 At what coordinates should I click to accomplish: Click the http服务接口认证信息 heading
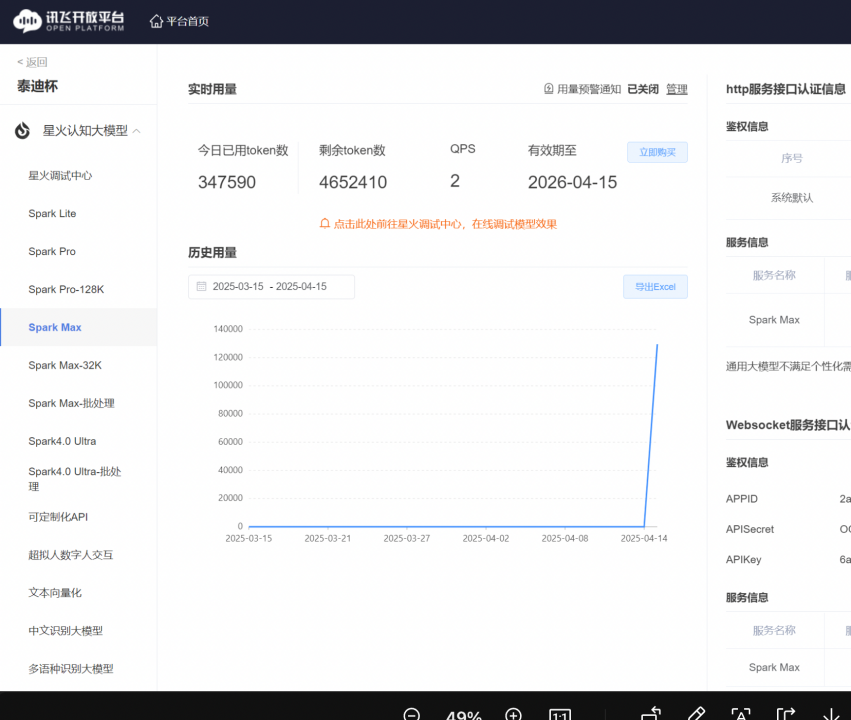click(786, 89)
